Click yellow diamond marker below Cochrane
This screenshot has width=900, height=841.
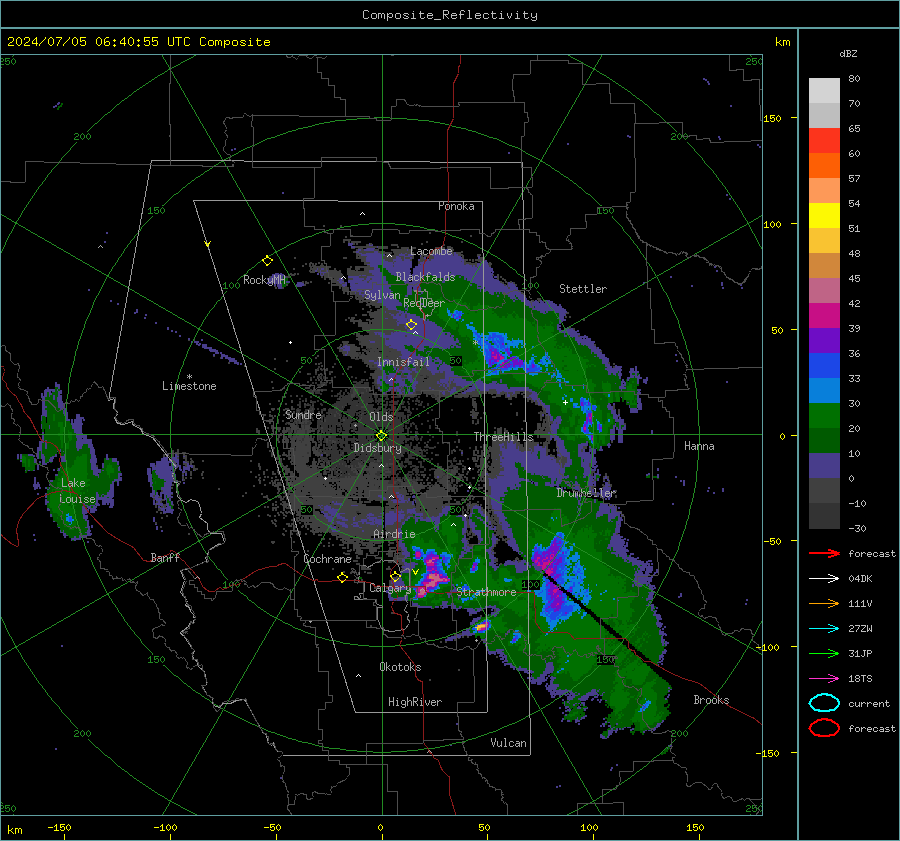pos(342,577)
